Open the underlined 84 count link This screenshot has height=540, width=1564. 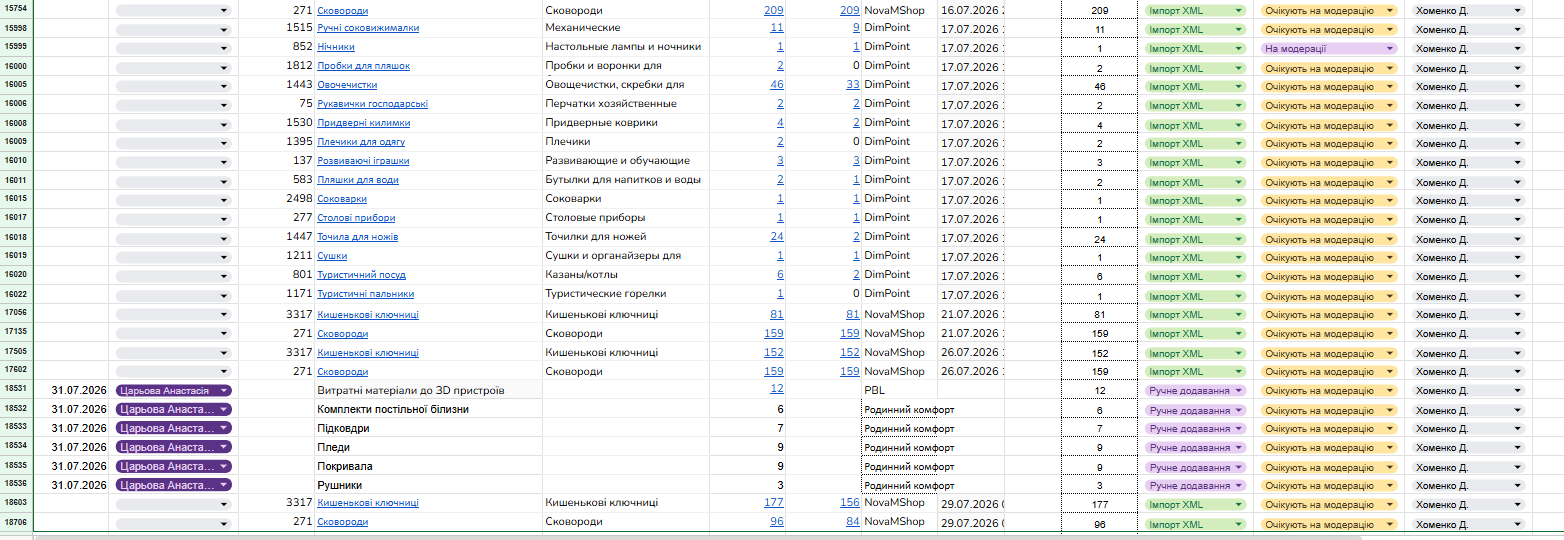852,522
